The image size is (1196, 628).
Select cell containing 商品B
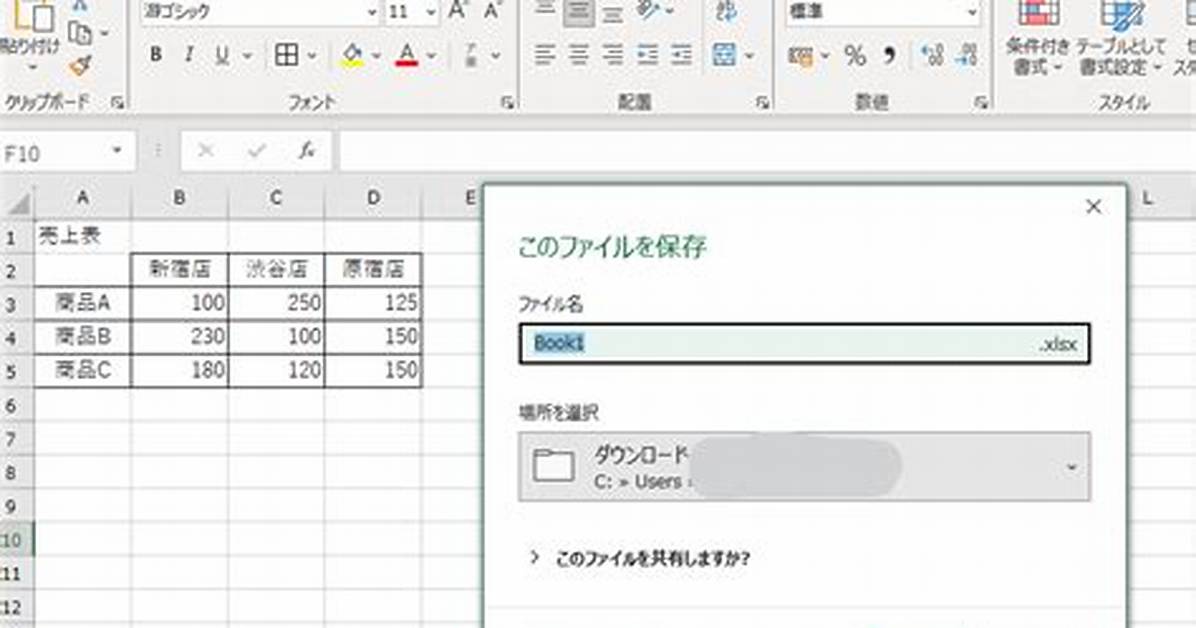(x=82, y=337)
